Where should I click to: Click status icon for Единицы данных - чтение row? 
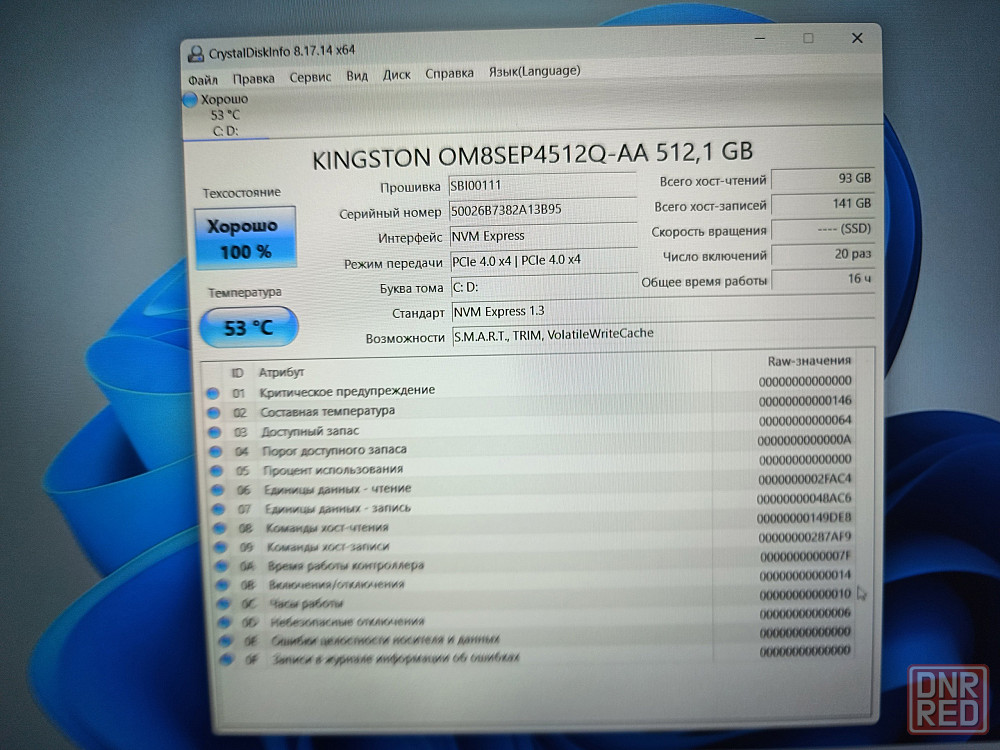click(218, 490)
